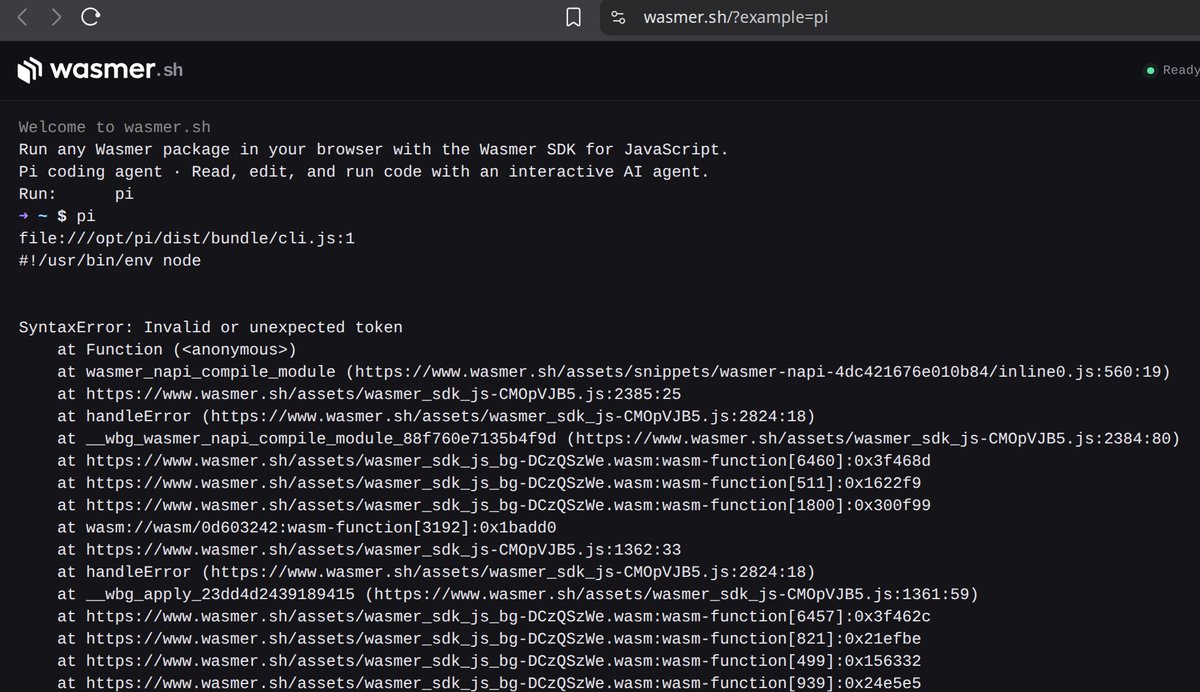1200x692 pixels.
Task: Bookmark this page with the bookmark icon
Action: 573,17
